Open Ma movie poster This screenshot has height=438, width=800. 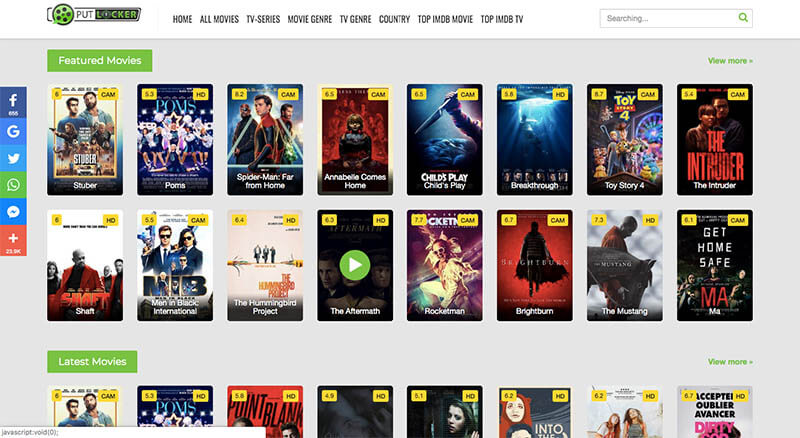[715, 265]
